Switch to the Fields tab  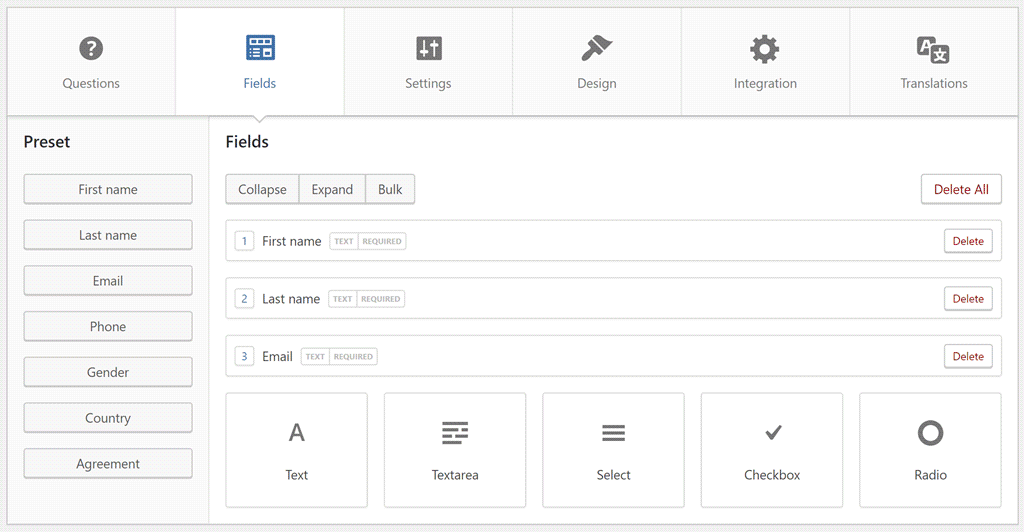[x=260, y=62]
